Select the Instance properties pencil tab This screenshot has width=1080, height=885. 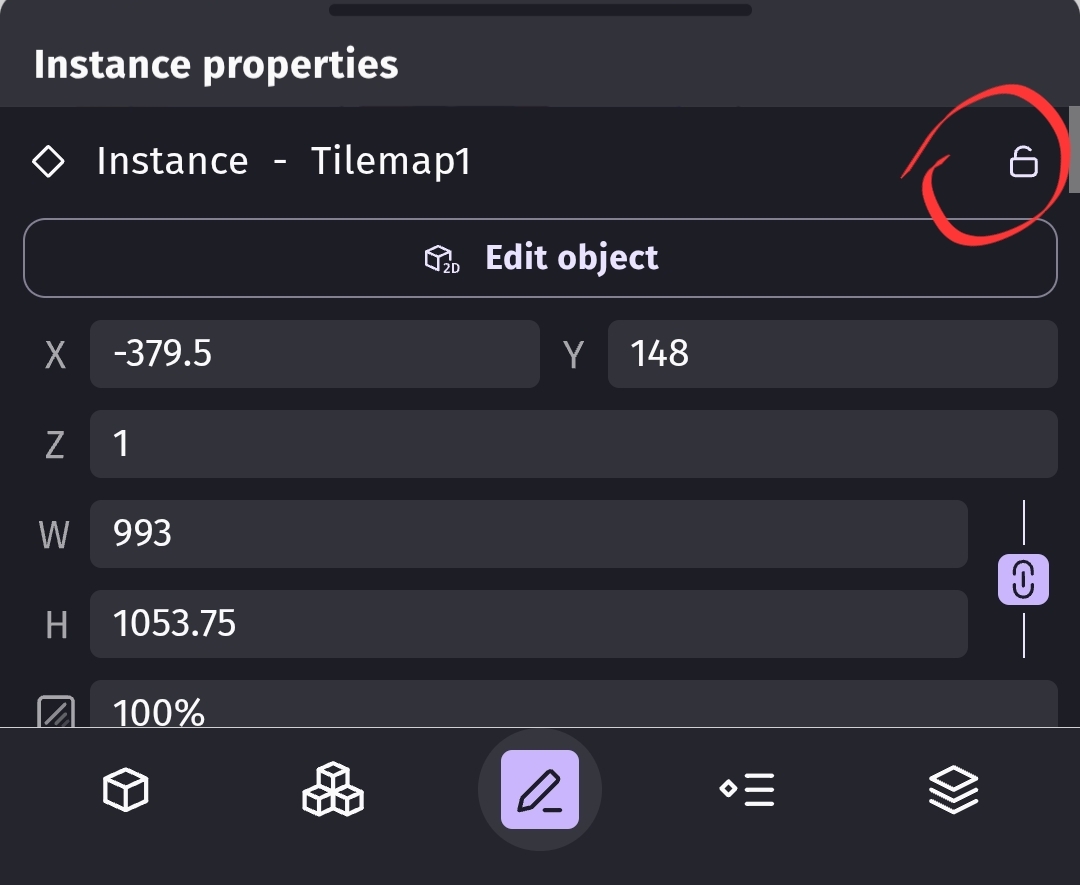click(x=540, y=790)
